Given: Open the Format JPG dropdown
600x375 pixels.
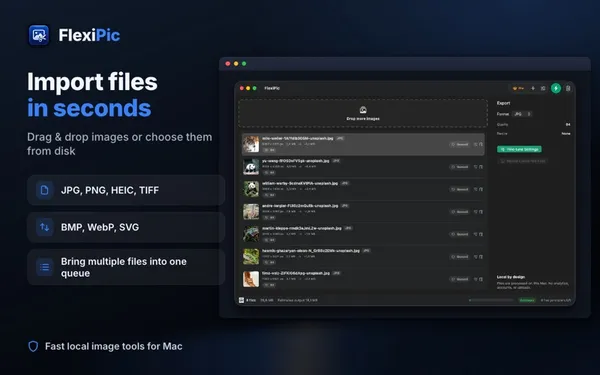Looking at the screenshot, I should click(522, 114).
